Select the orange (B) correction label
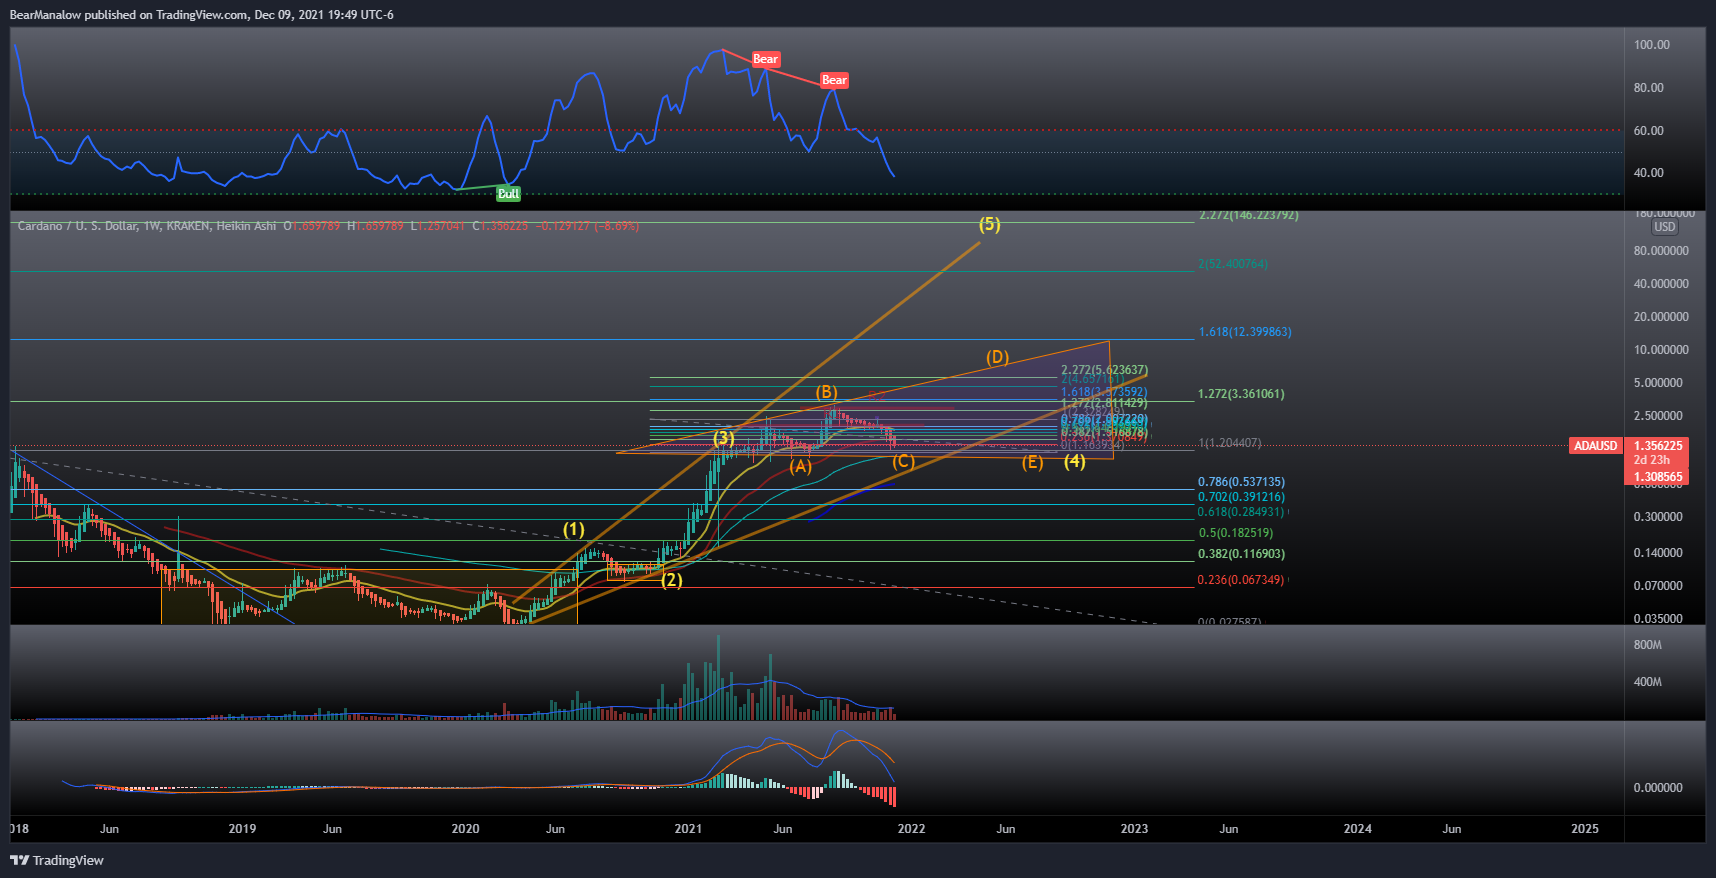Viewport: 1716px width, 878px height. [x=826, y=392]
